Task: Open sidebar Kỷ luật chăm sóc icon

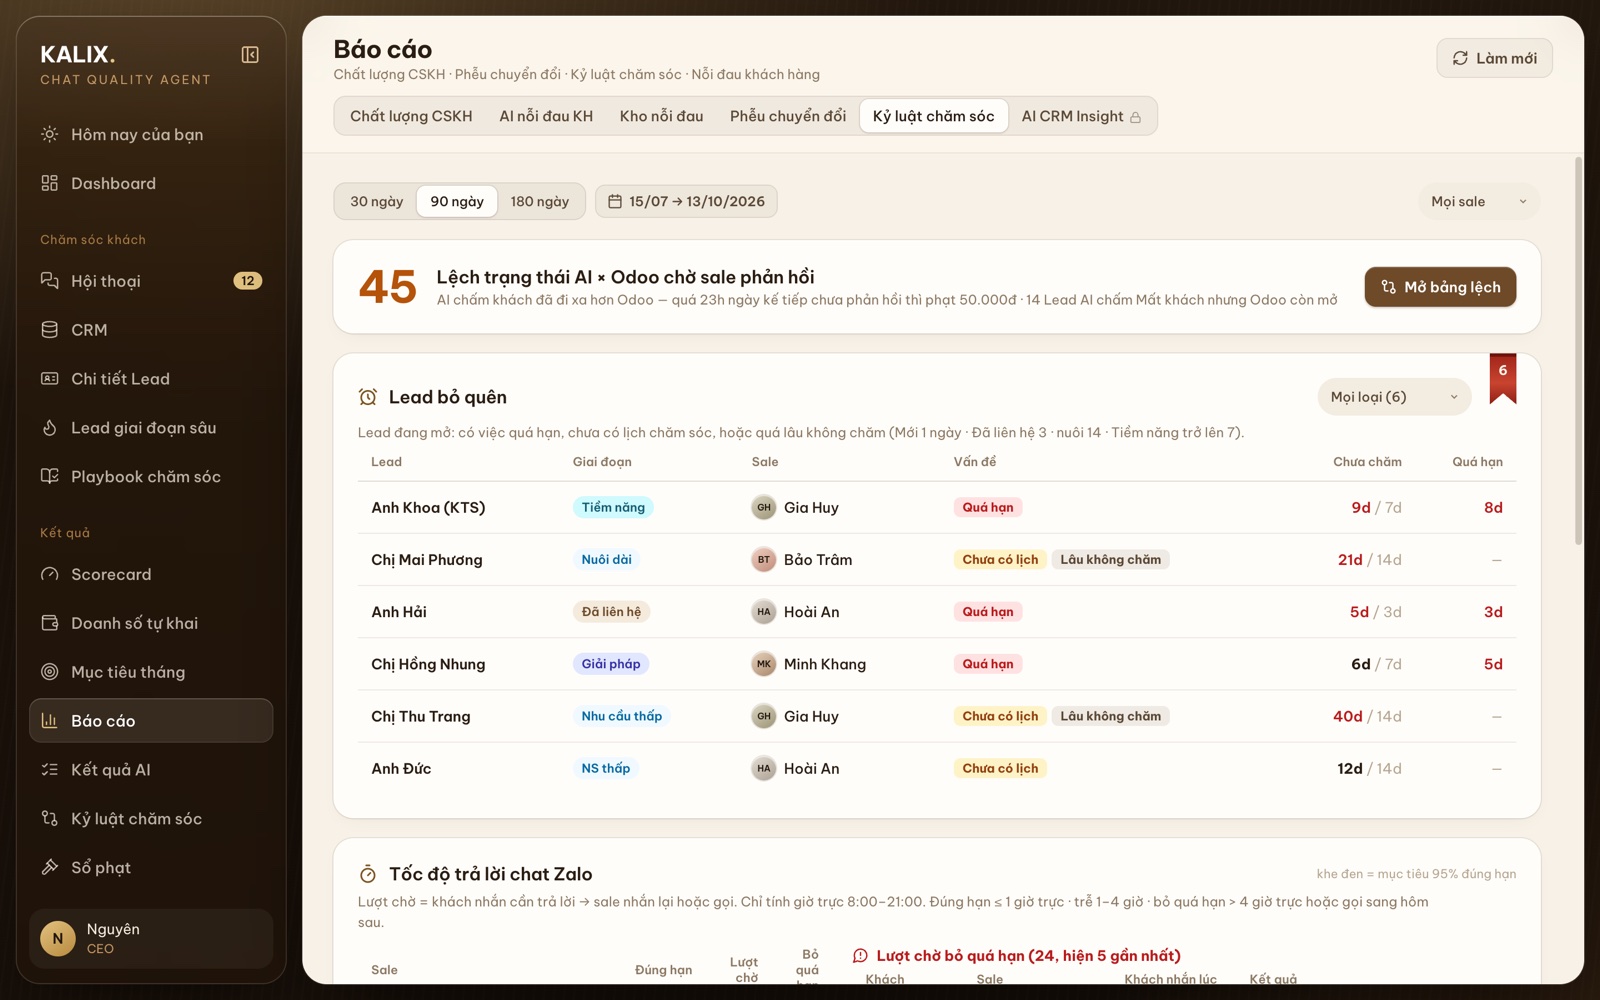Action: 49,819
